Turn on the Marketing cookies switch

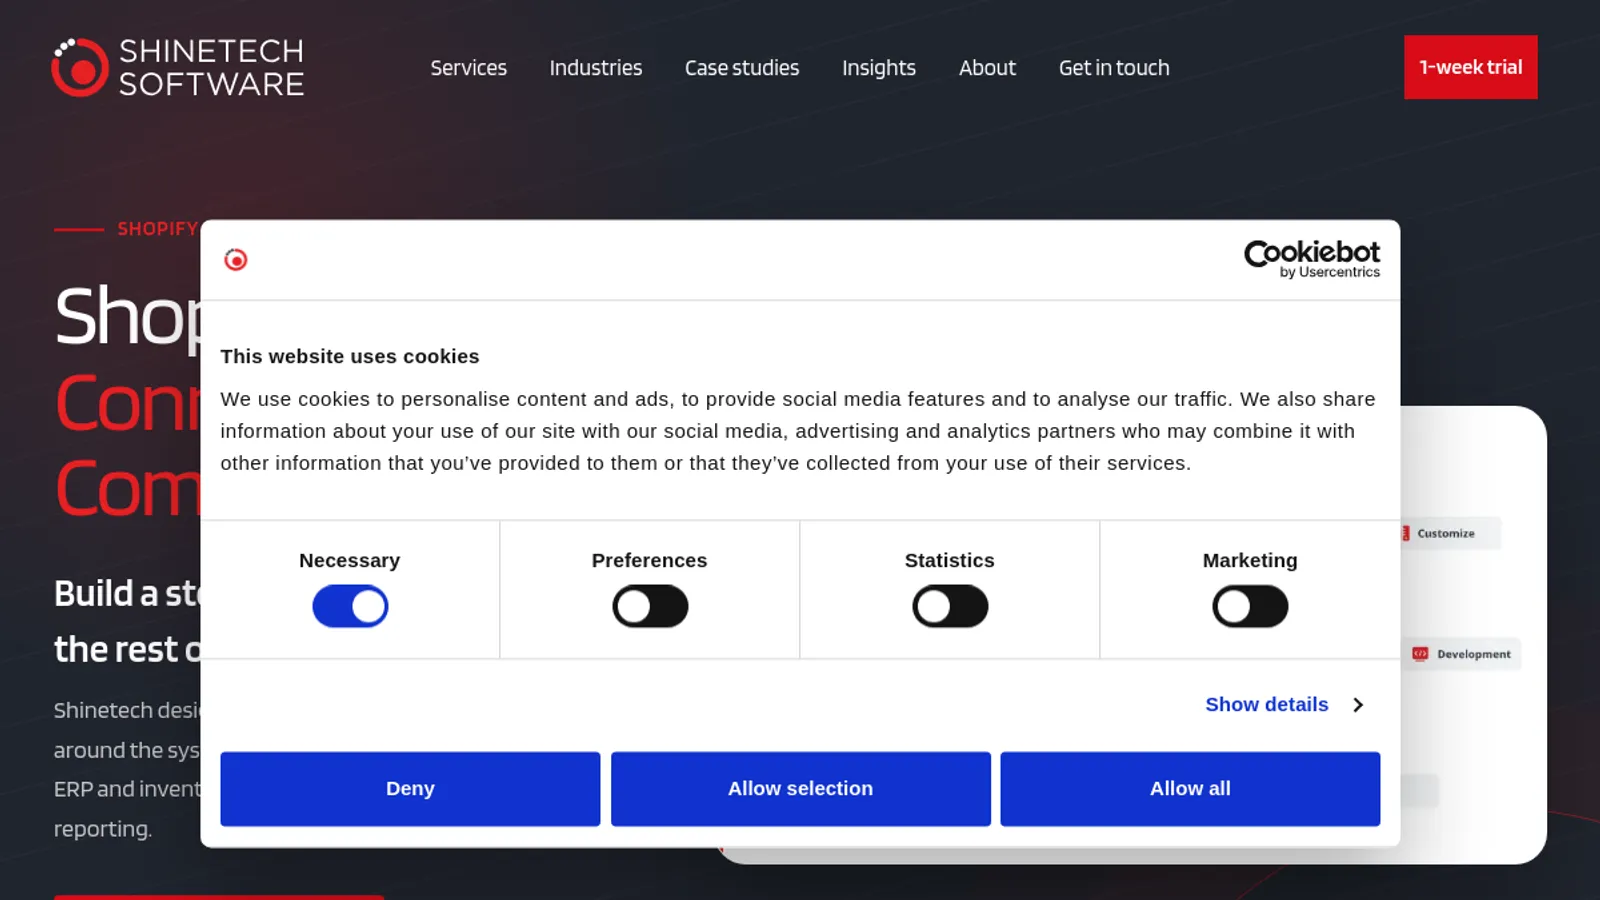(1250, 606)
